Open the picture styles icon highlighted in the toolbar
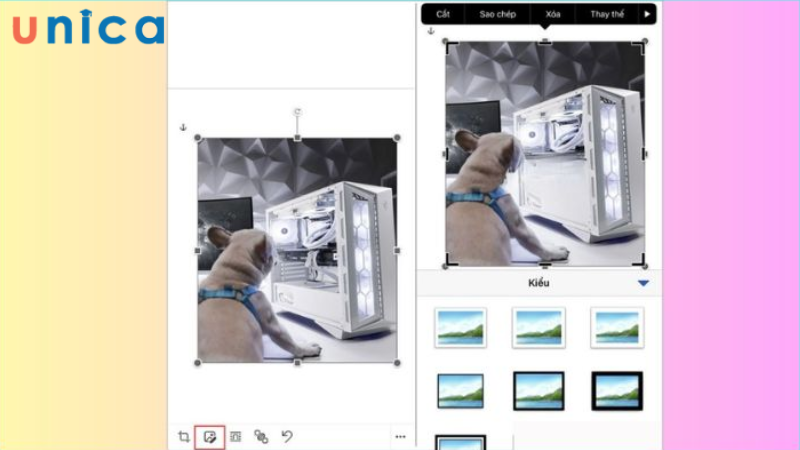800x450 pixels. 210,437
